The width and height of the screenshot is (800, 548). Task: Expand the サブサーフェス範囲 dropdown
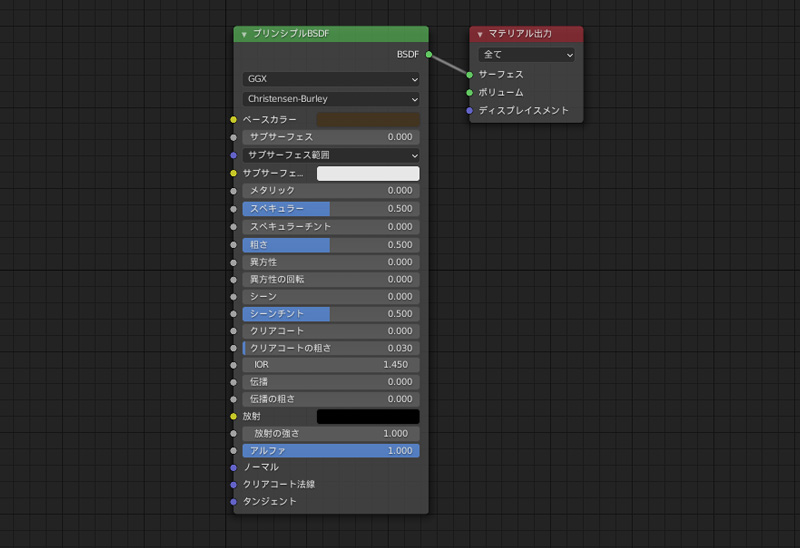(330, 155)
